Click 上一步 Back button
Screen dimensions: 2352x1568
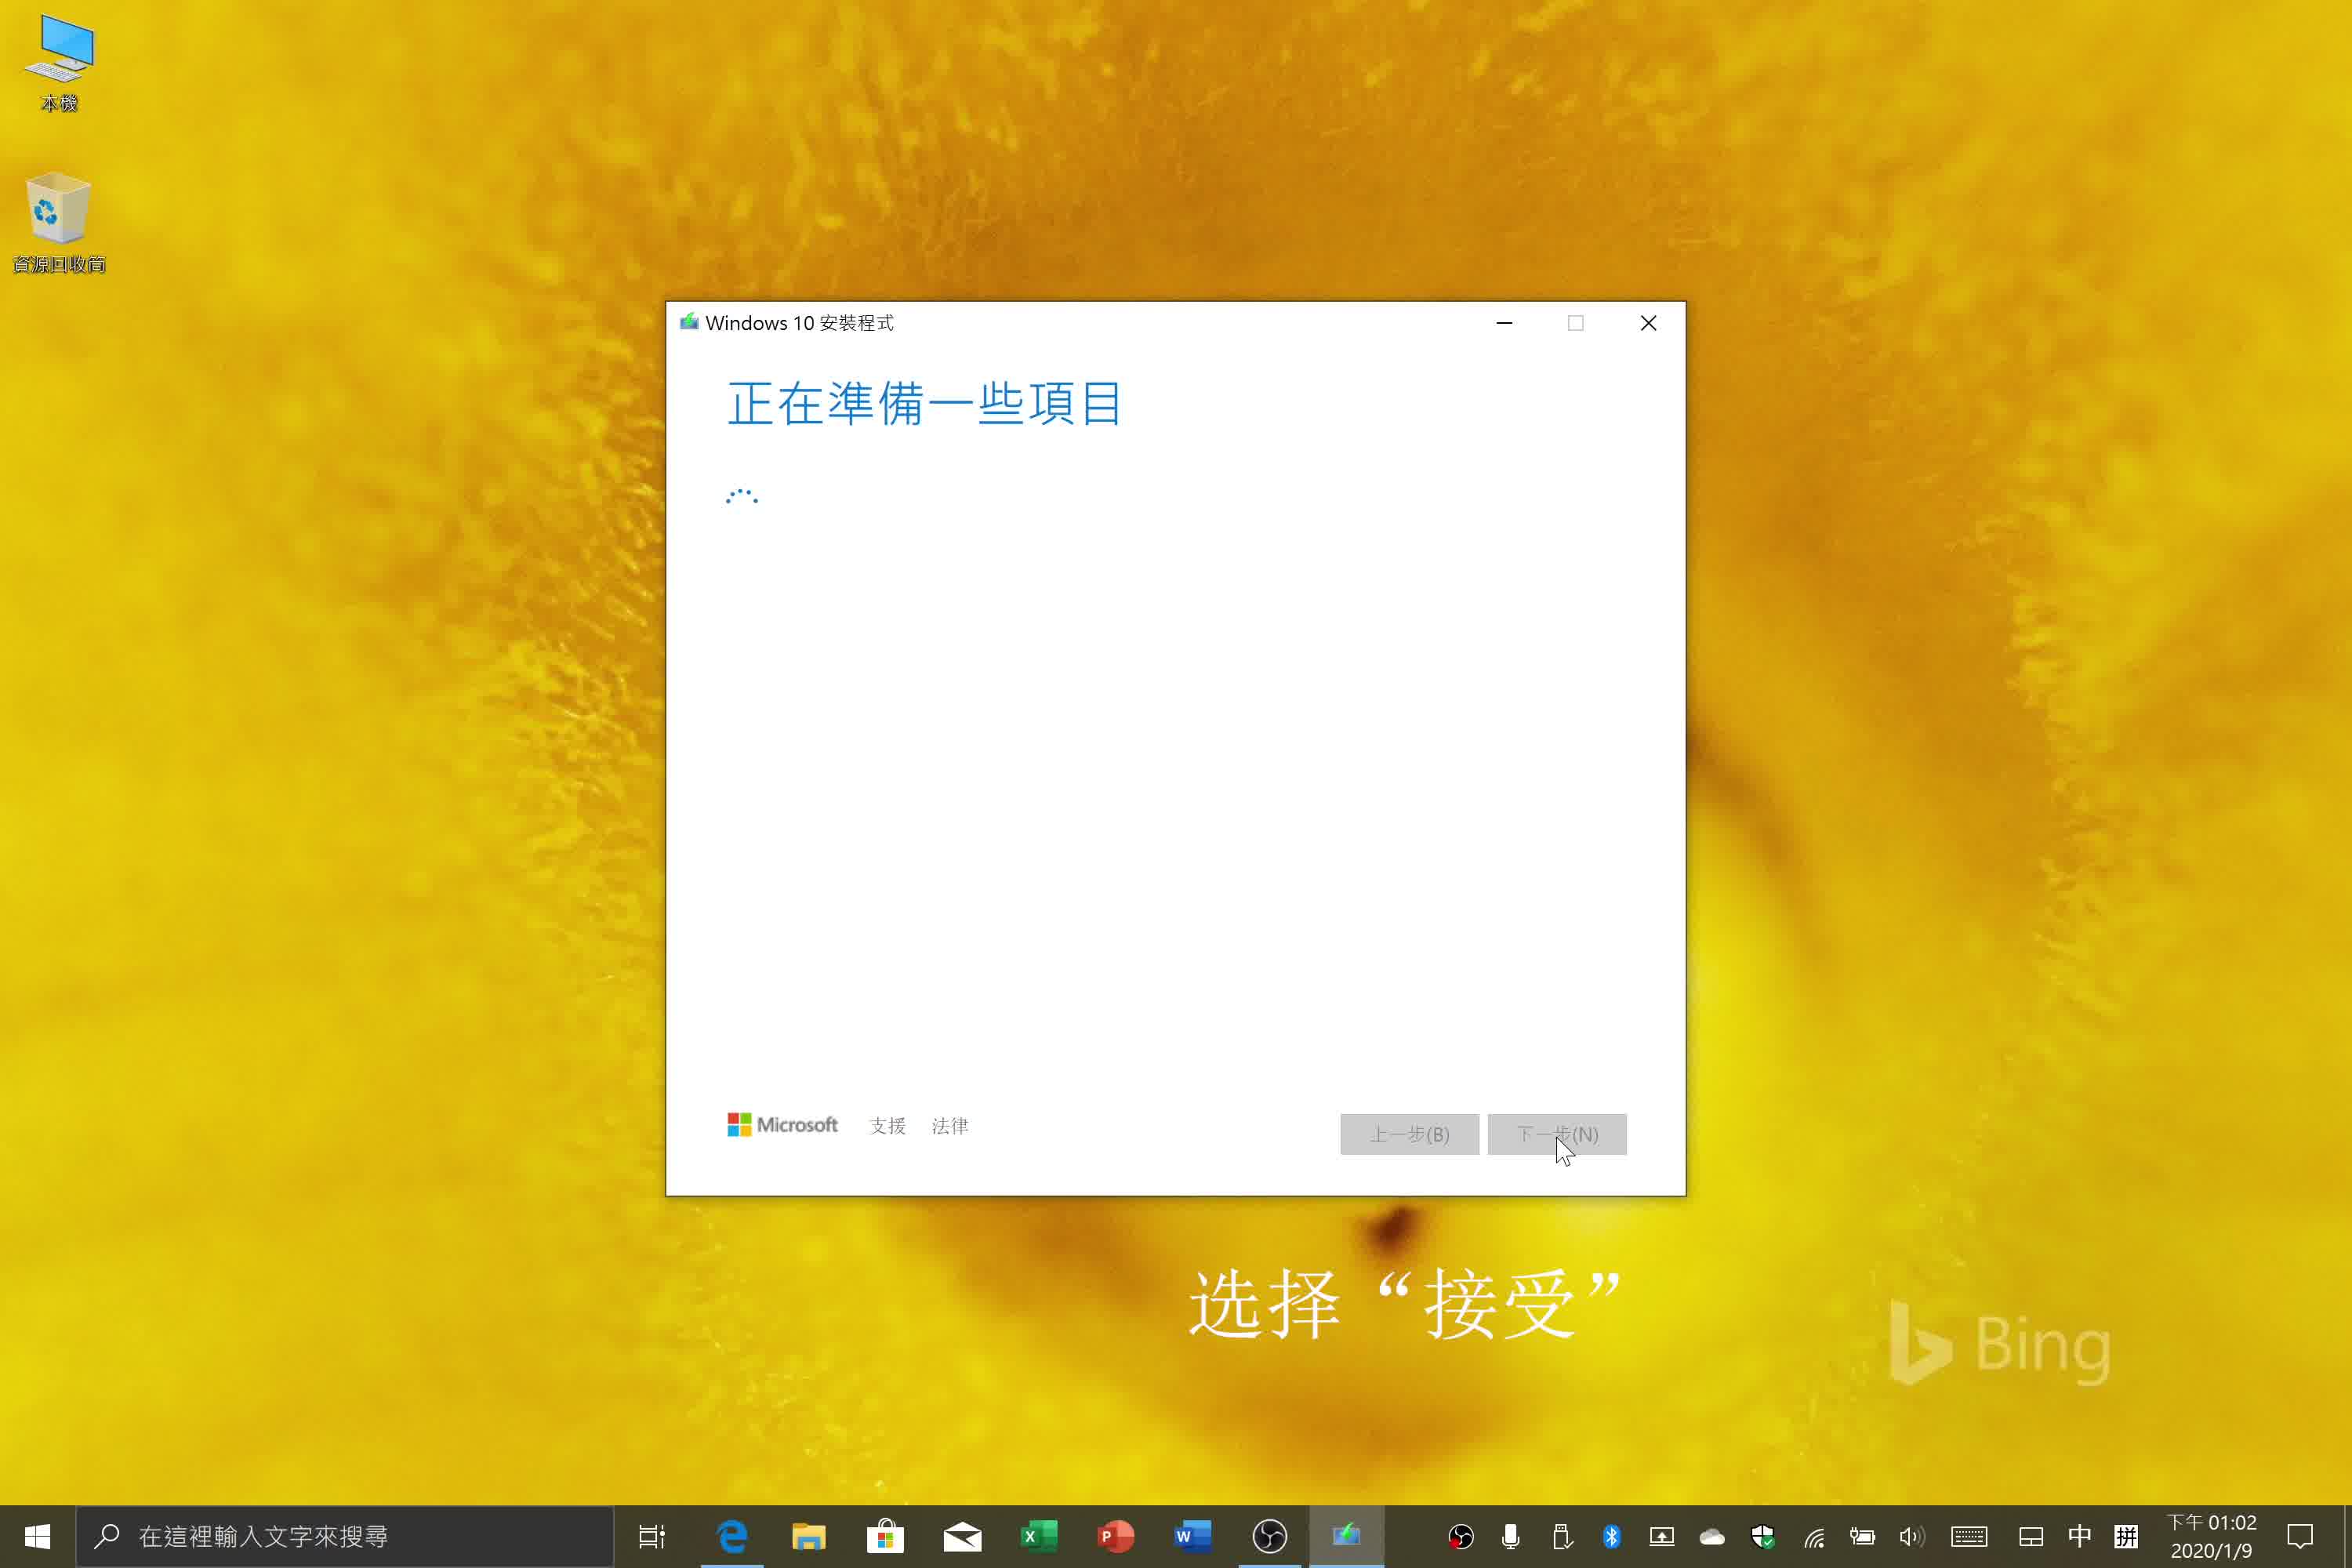click(1410, 1134)
